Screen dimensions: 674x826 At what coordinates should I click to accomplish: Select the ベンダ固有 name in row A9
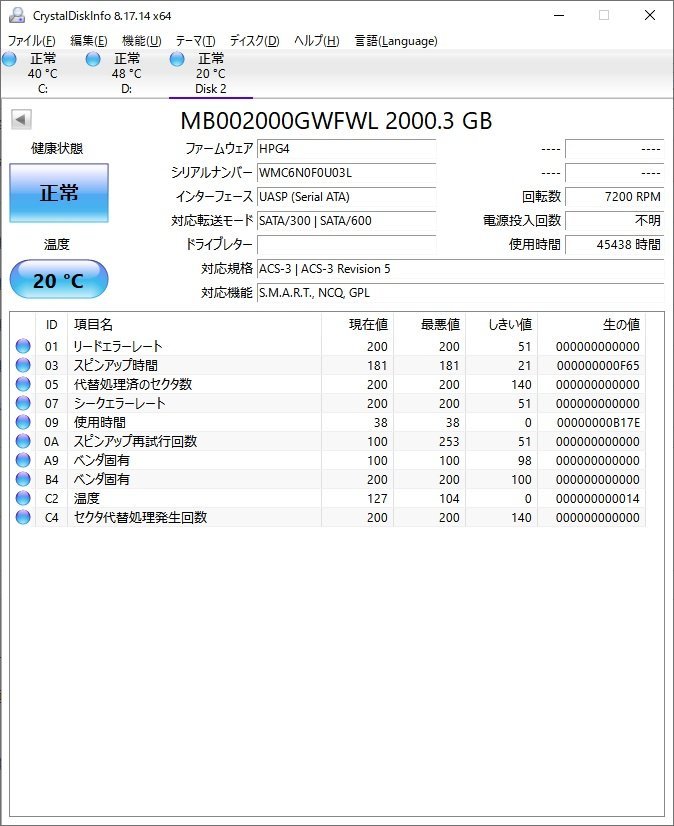point(101,460)
